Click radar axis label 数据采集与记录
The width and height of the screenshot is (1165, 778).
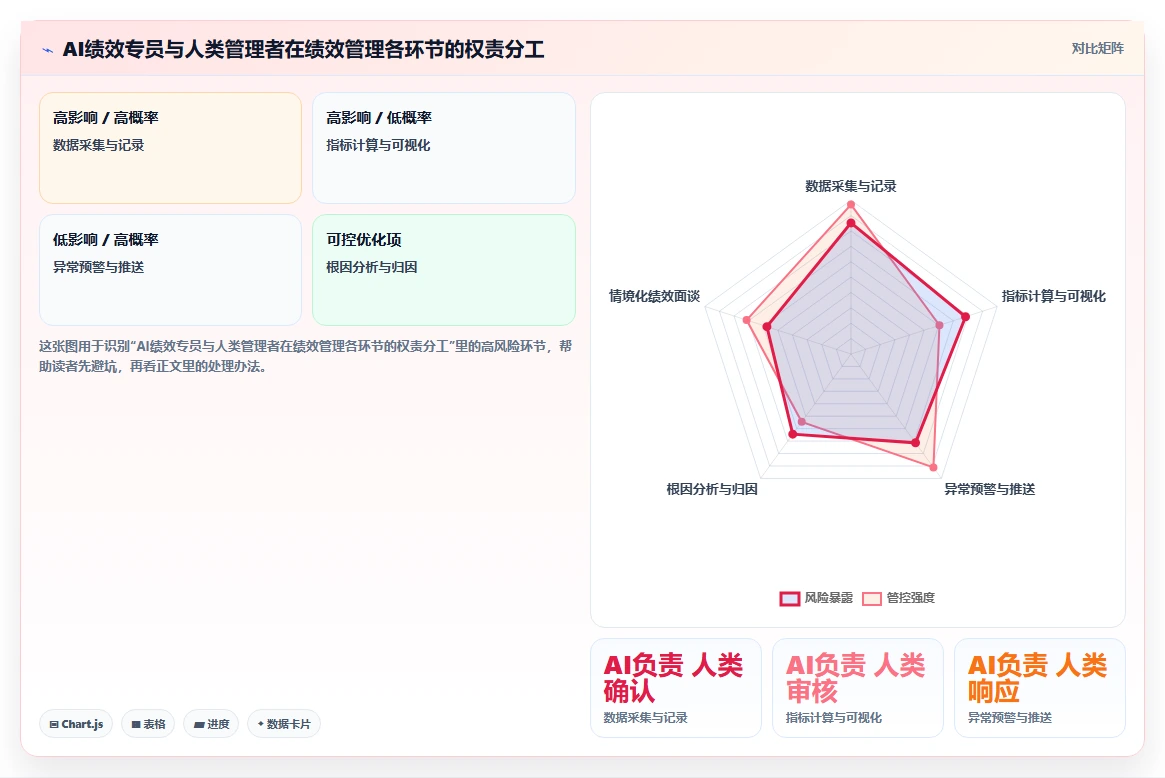point(851,187)
